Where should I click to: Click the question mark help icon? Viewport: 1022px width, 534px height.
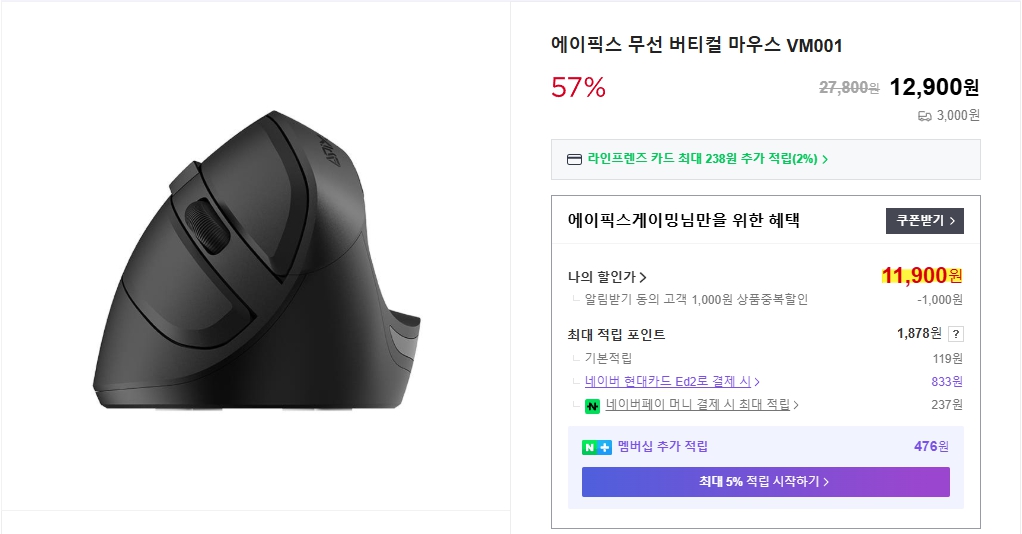tap(956, 334)
